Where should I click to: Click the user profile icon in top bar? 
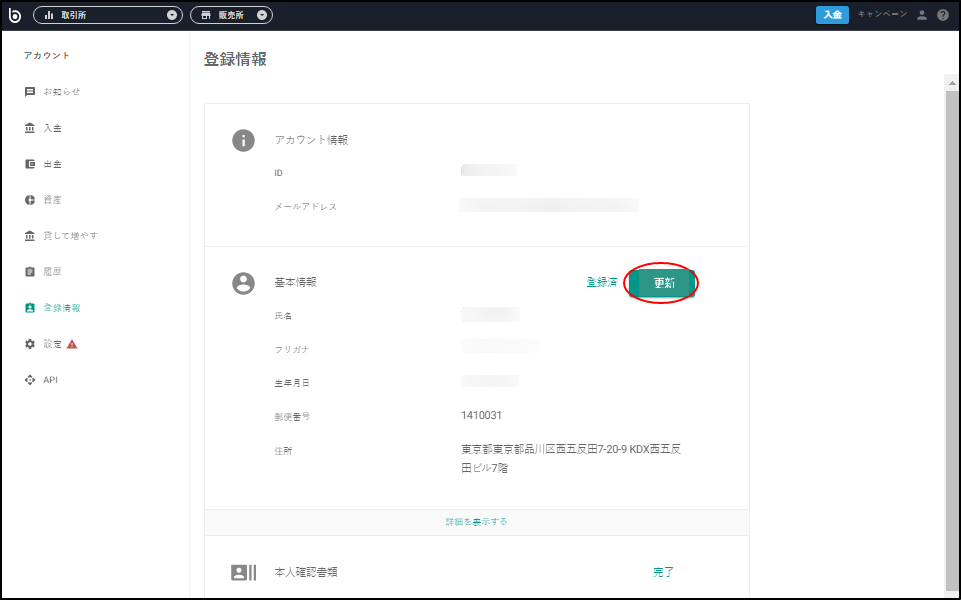pos(921,14)
